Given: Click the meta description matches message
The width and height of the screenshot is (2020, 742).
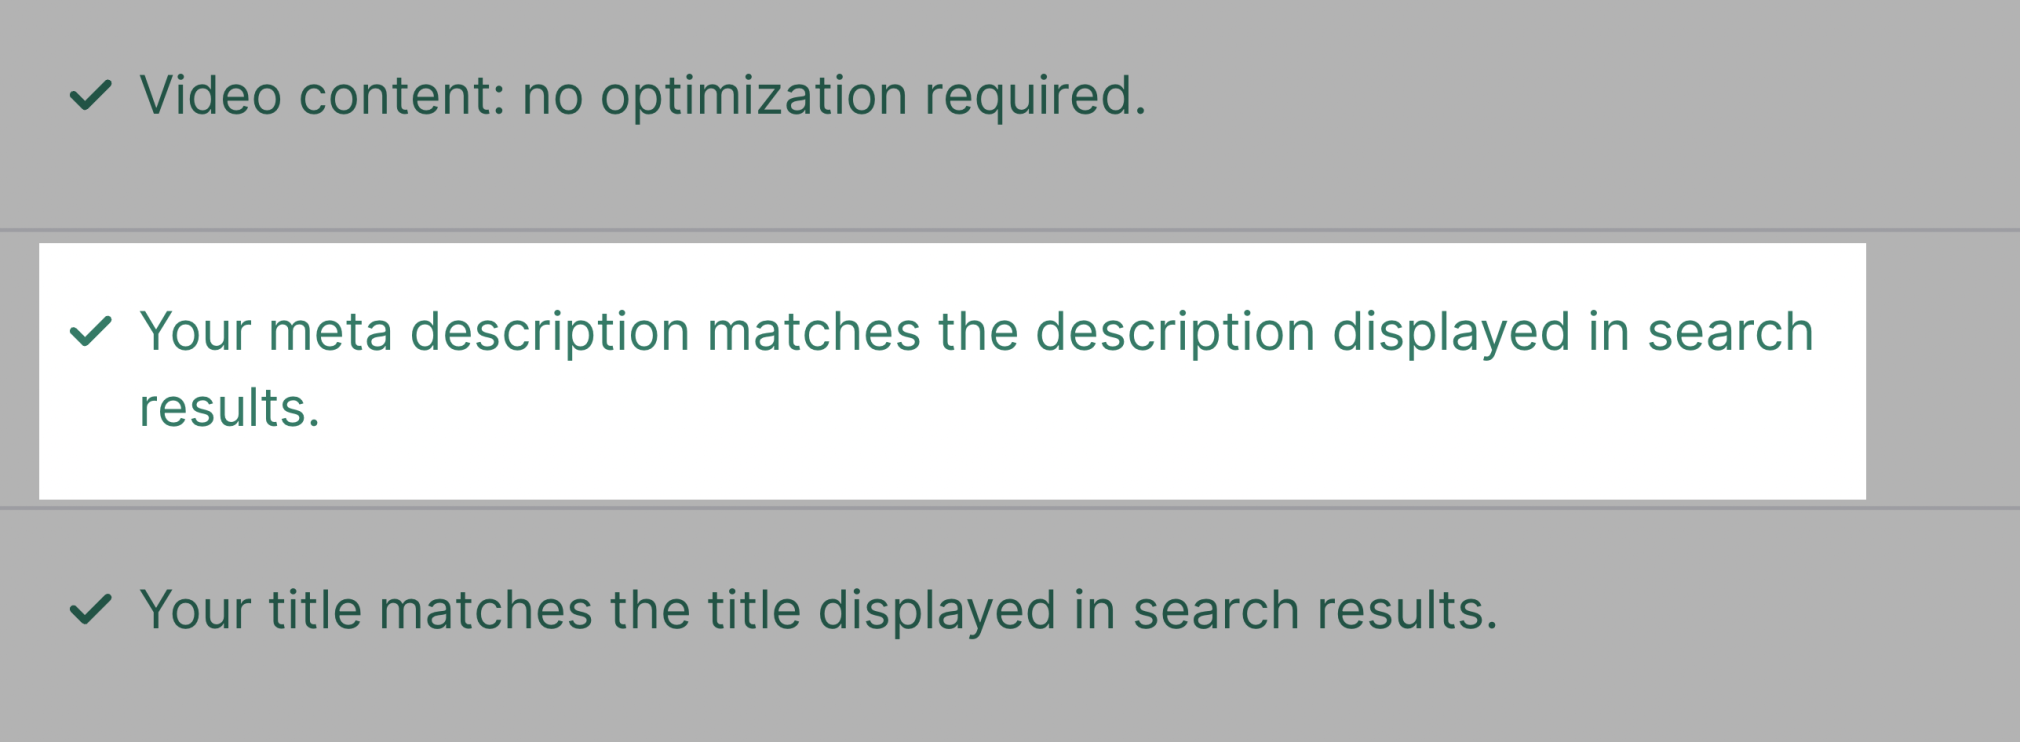Looking at the screenshot, I should pos(976,369).
